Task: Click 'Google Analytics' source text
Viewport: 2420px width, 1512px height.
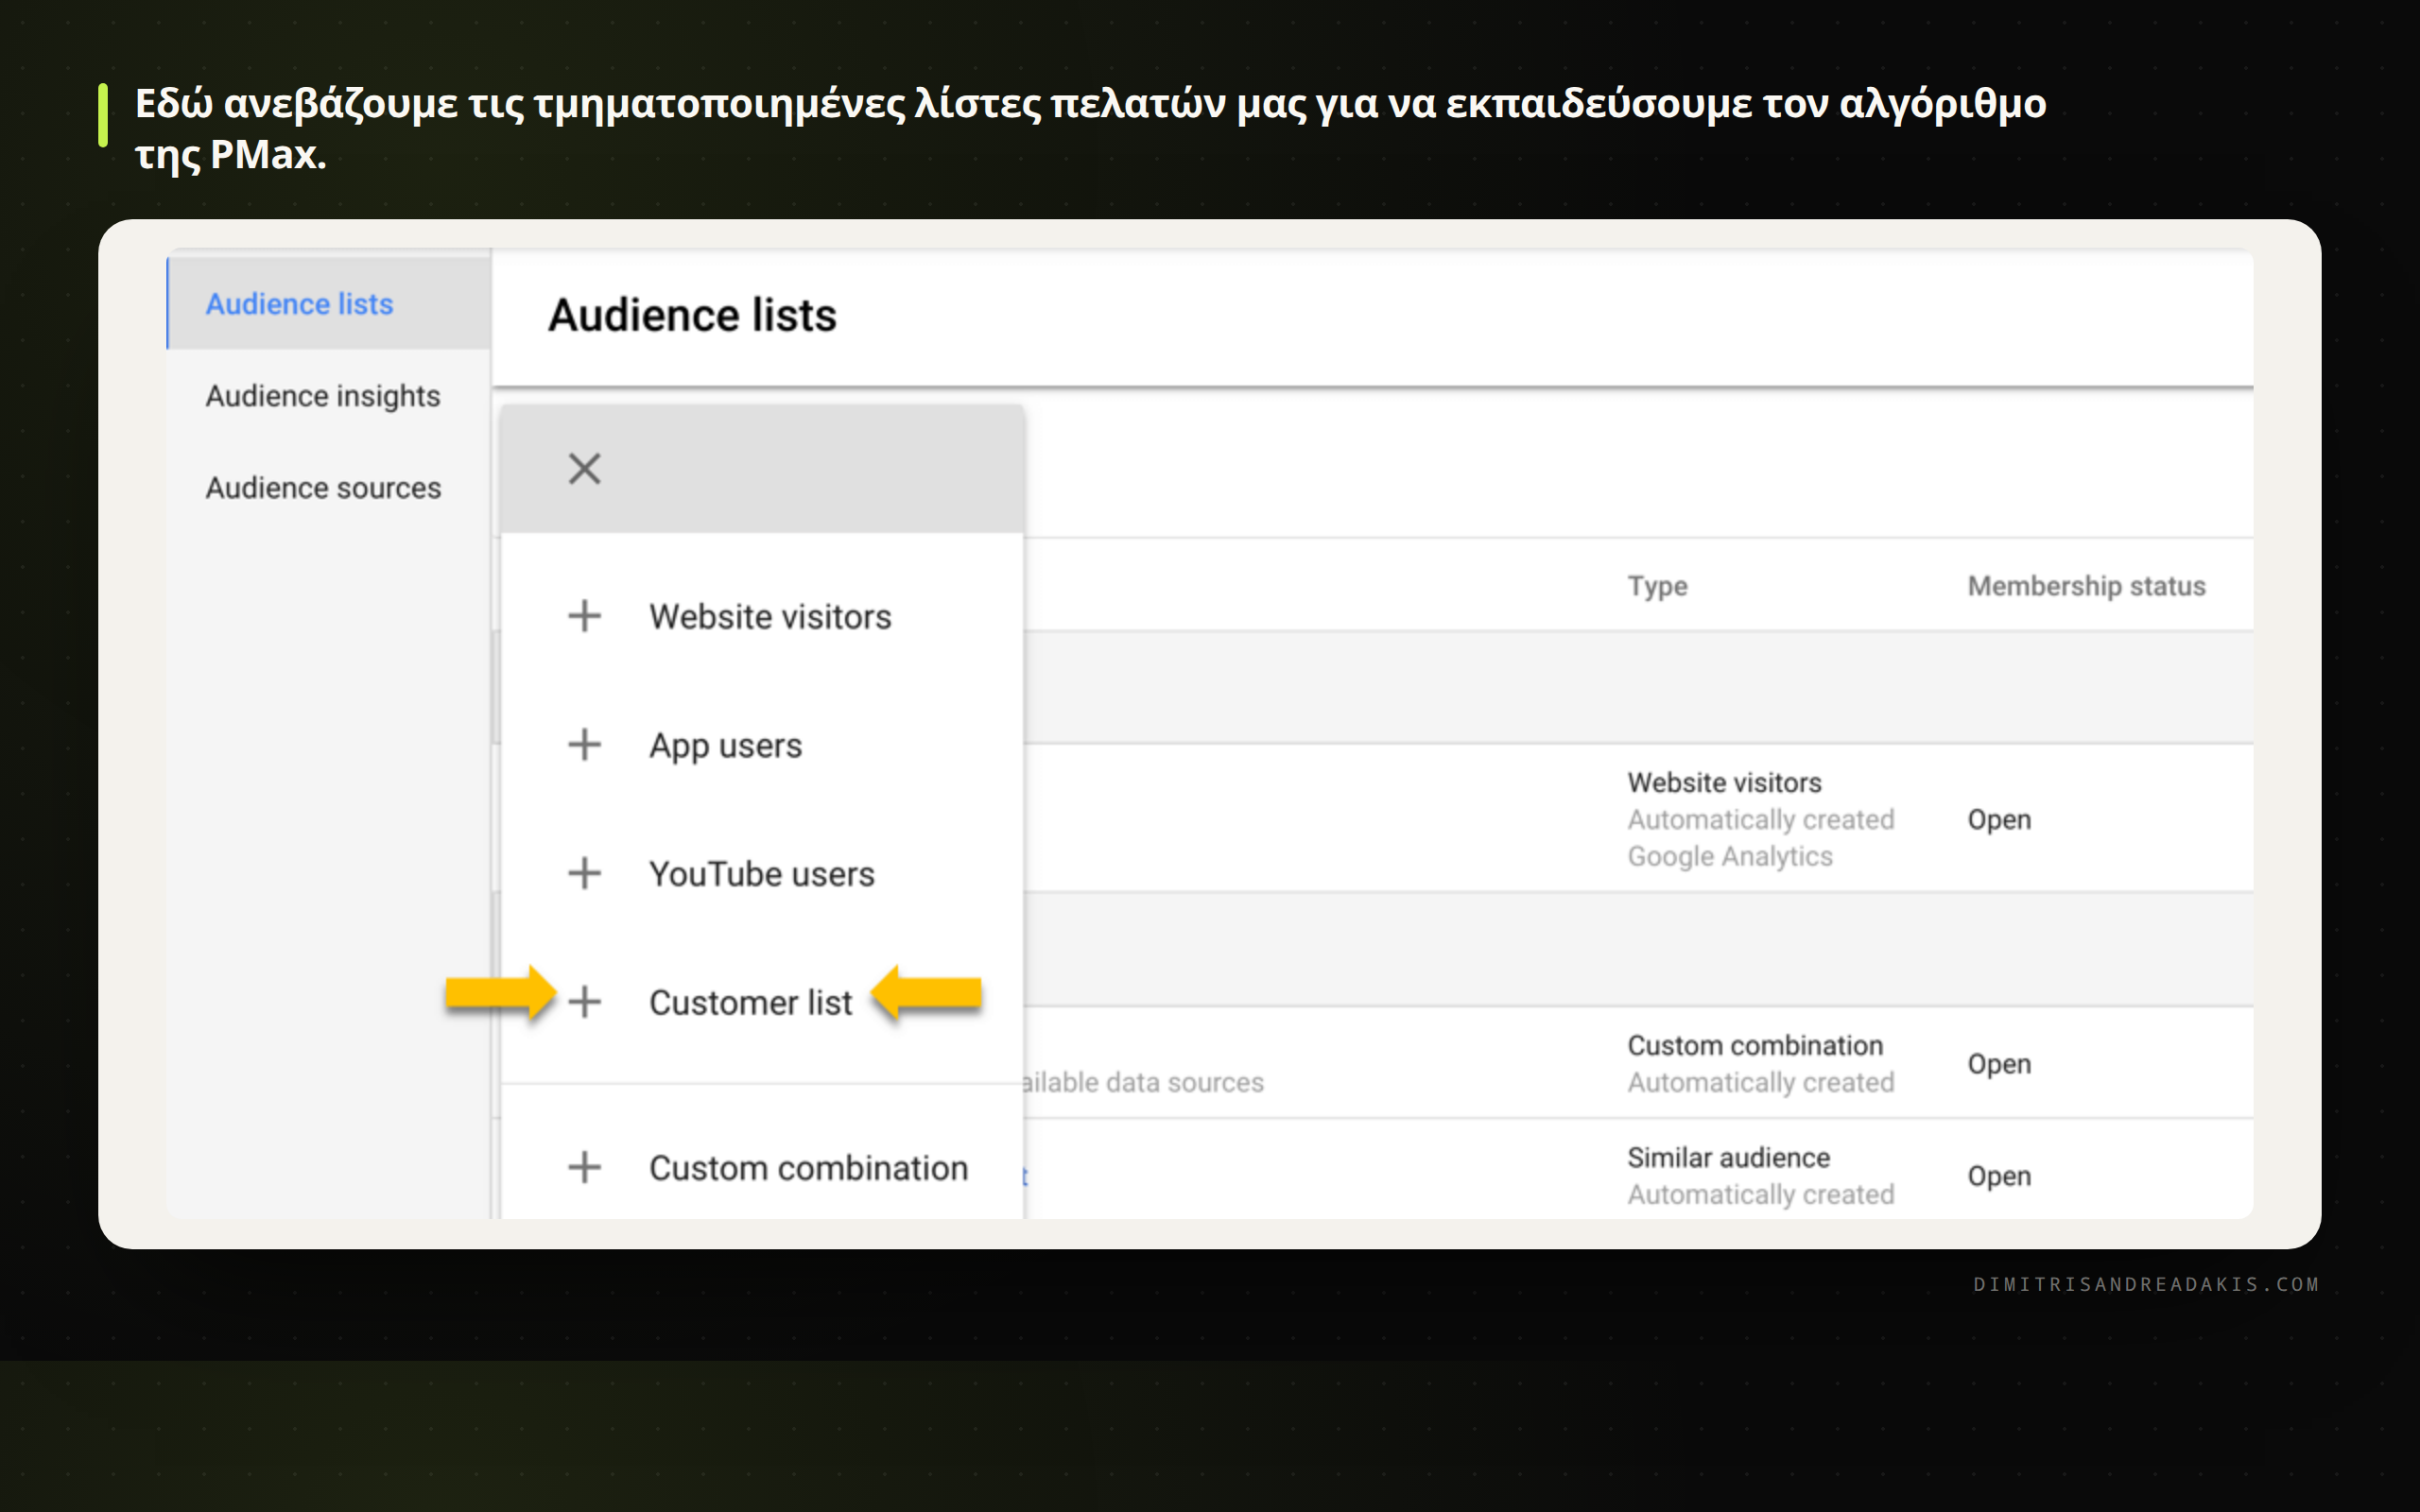Action: 1729,856
